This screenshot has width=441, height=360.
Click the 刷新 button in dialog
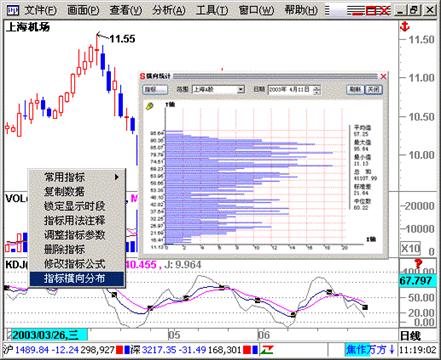click(x=355, y=89)
